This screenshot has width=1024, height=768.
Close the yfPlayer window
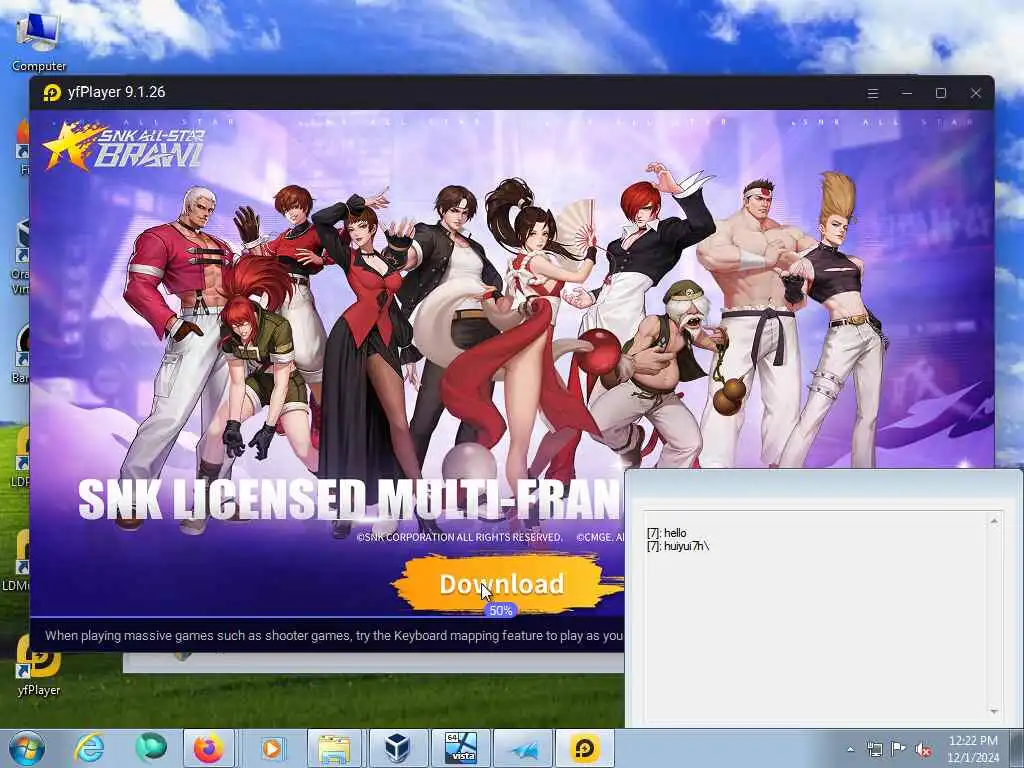[975, 93]
